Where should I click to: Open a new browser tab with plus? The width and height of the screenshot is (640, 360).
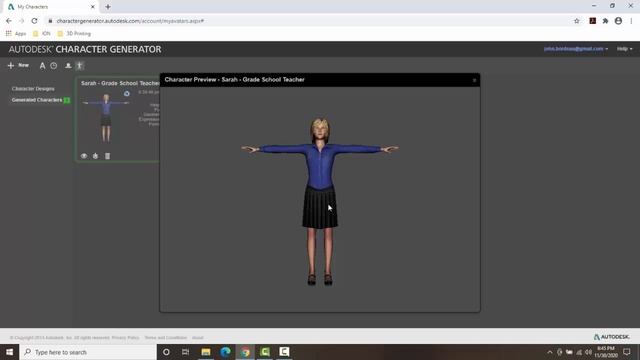tap(108, 7)
